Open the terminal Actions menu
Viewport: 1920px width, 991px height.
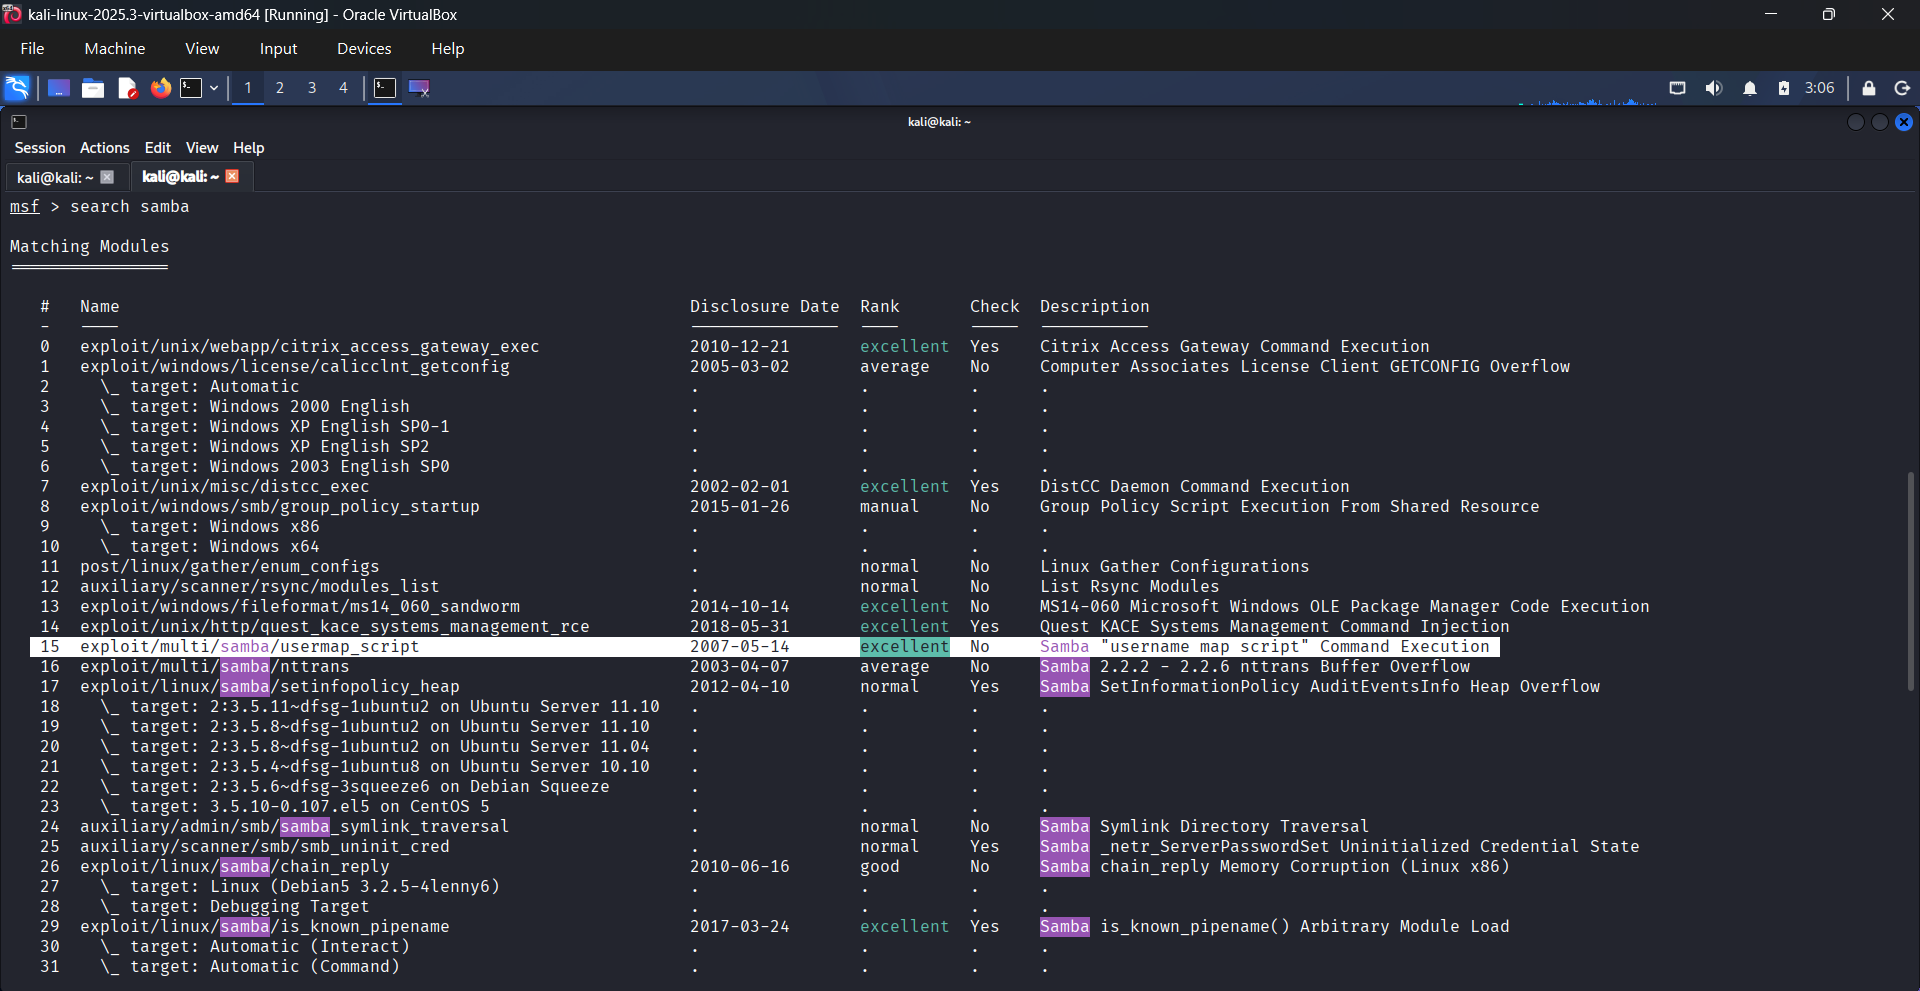tap(105, 148)
